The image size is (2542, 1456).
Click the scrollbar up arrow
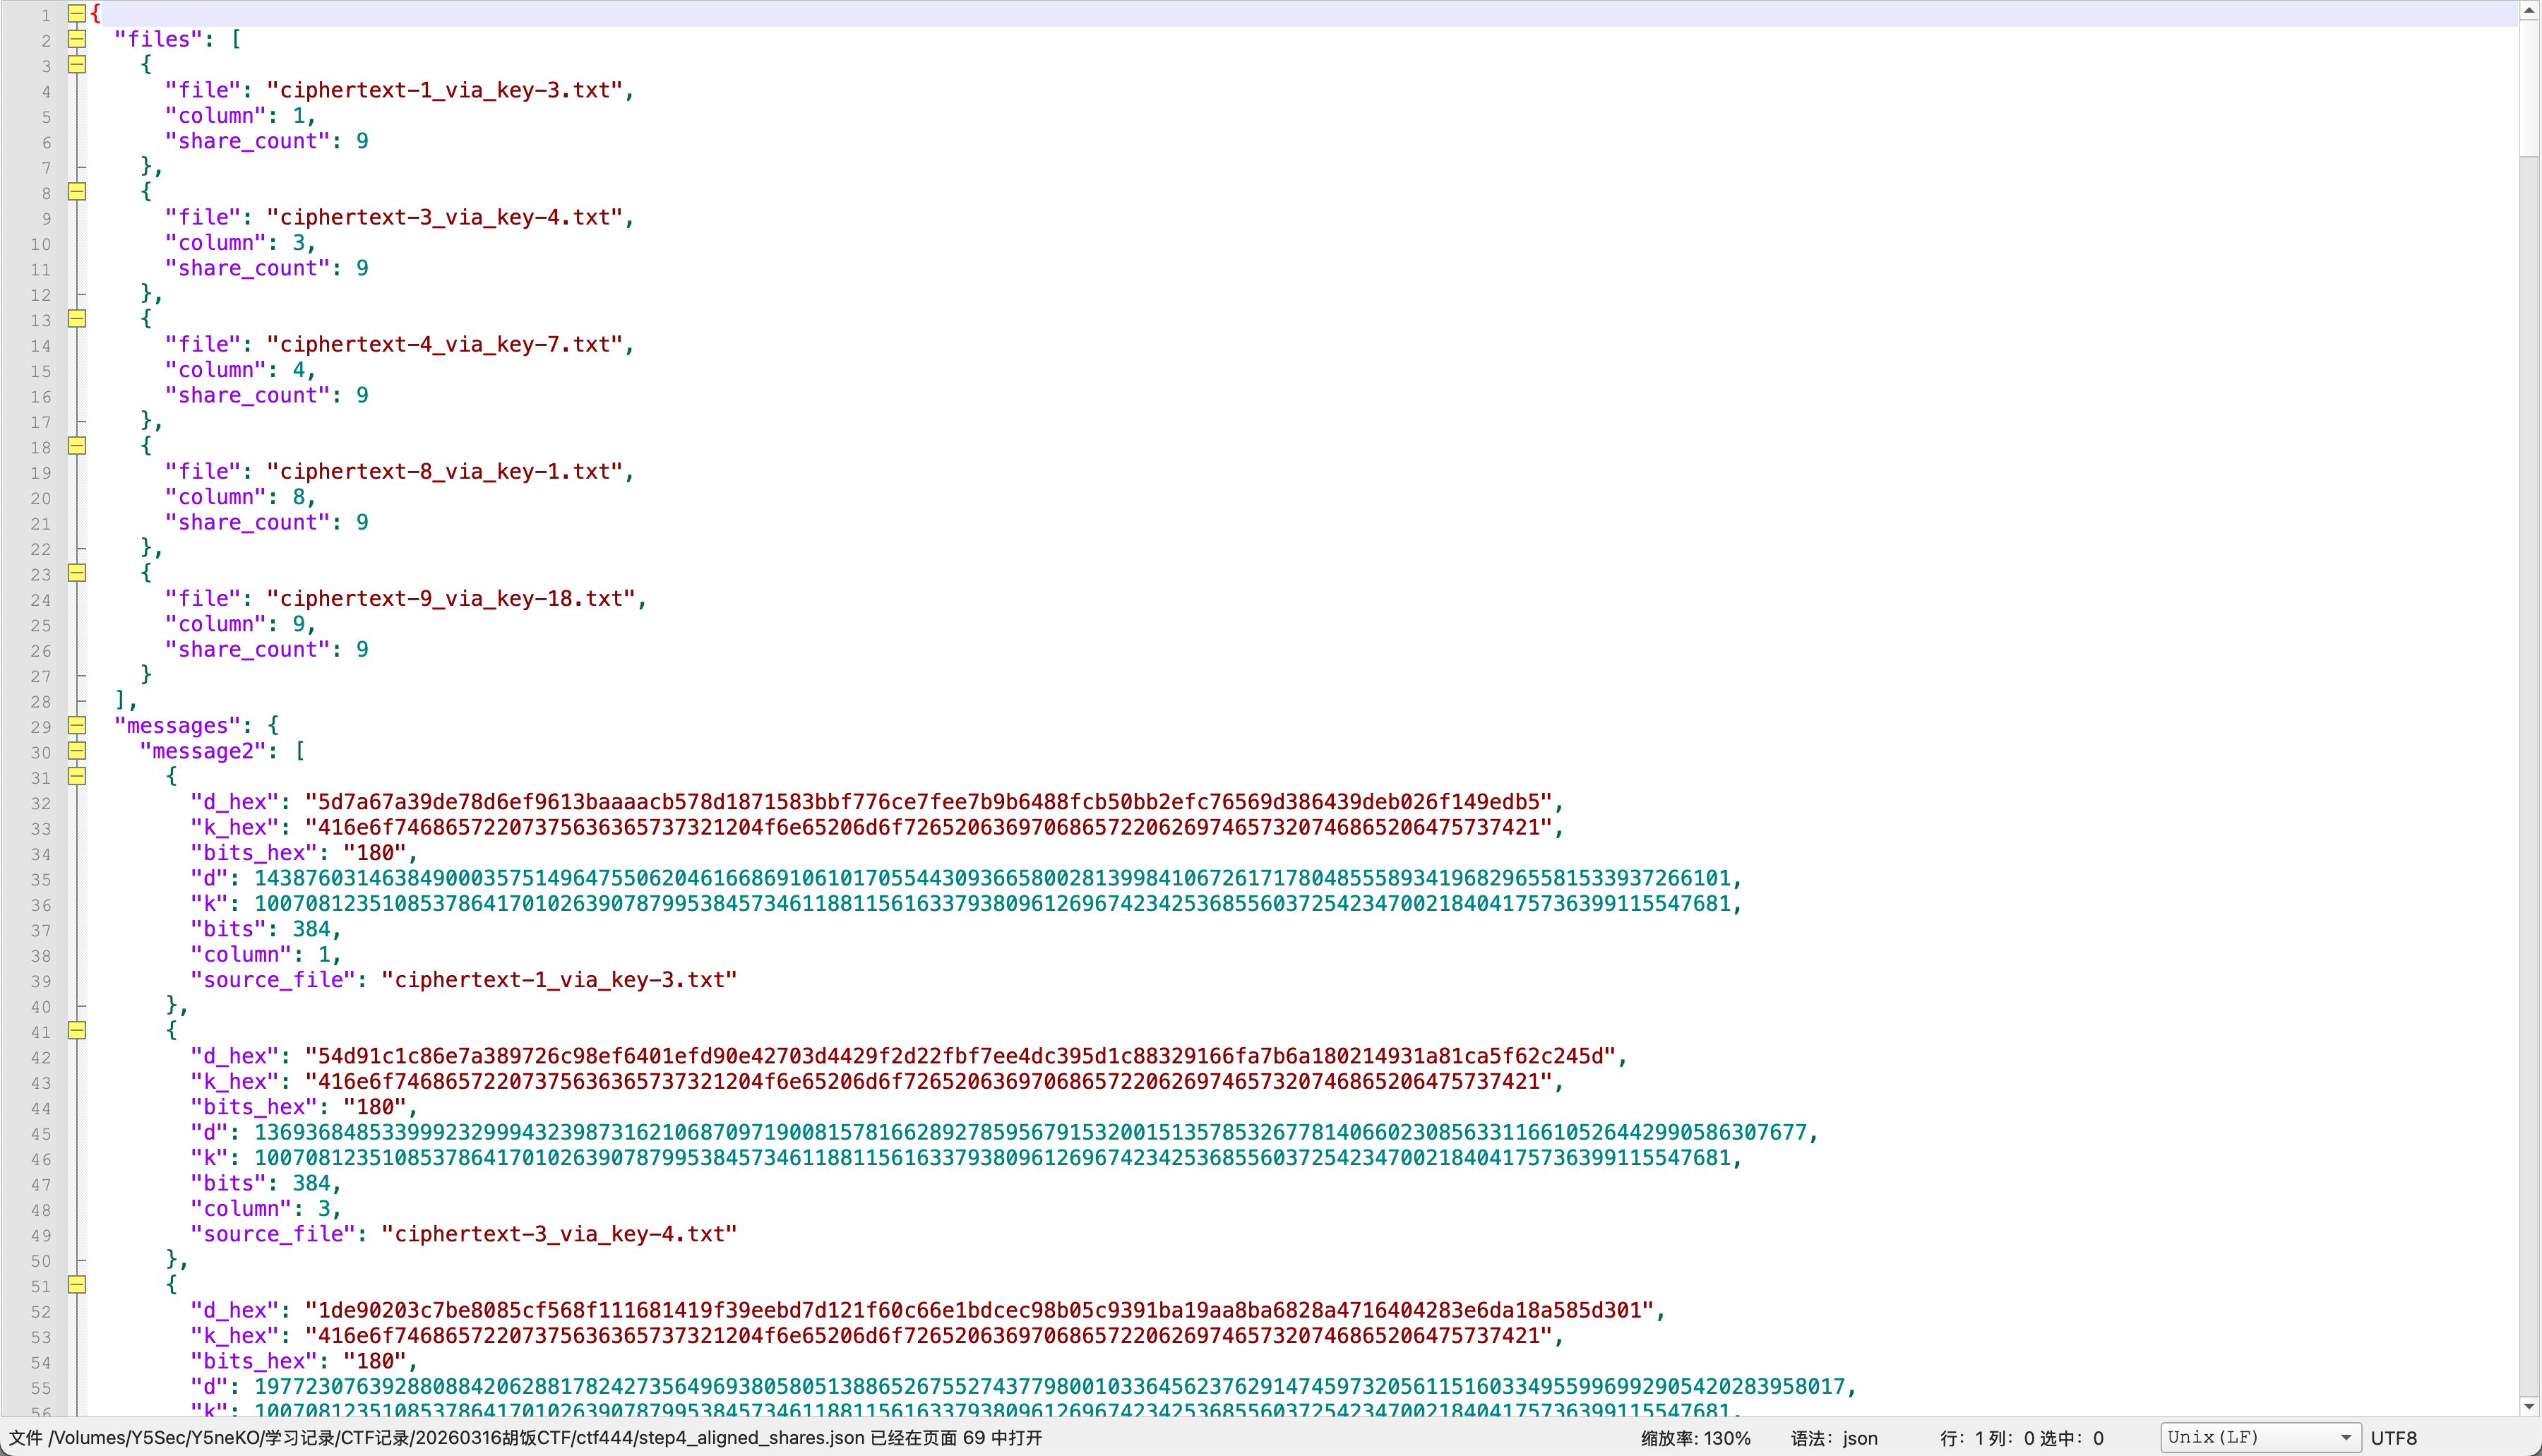pyautogui.click(x=2529, y=10)
